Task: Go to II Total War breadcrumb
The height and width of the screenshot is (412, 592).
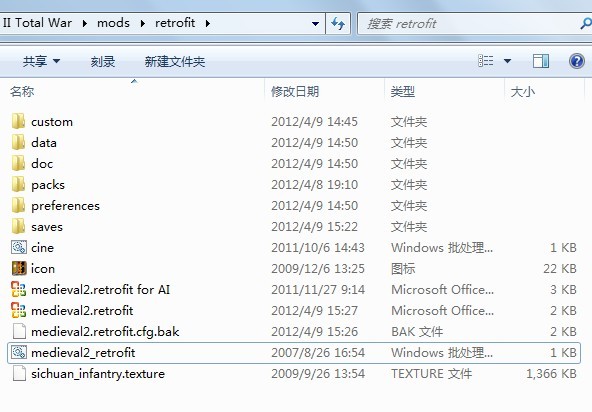Action: point(37,23)
